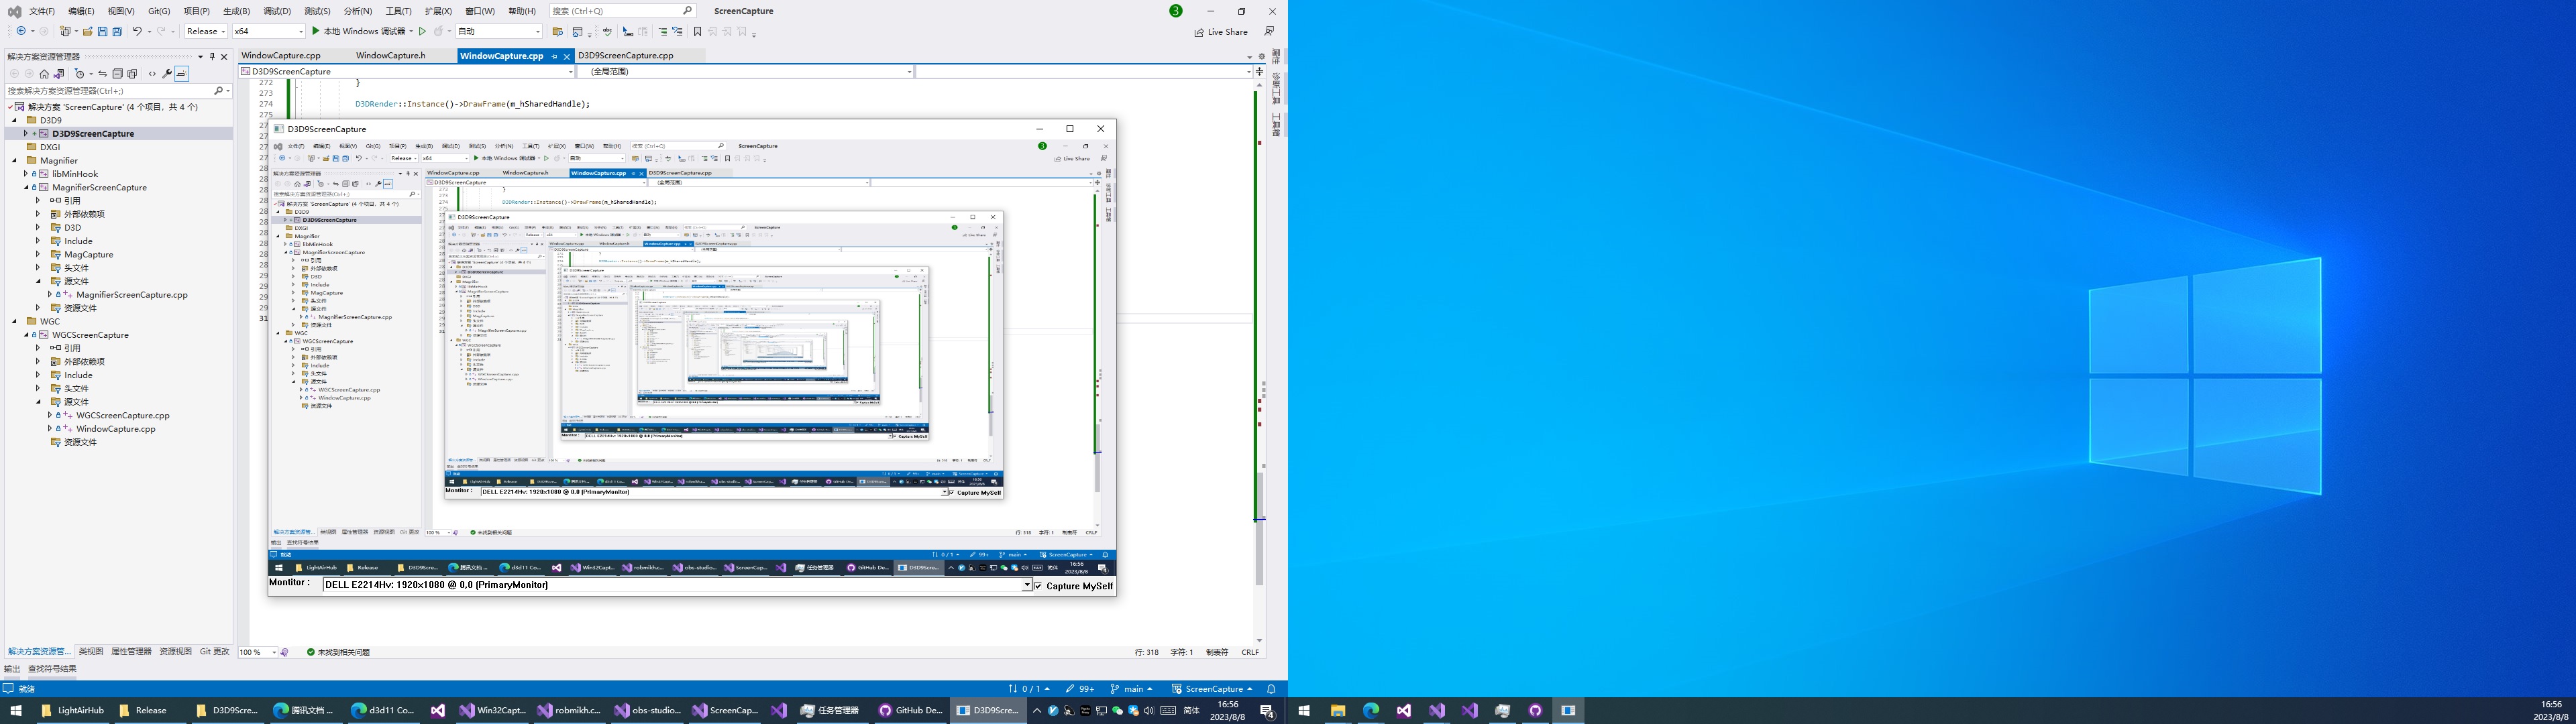The image size is (2576, 724).
Task: Toggle the Capture MySelf checkbox
Action: [x=1038, y=586]
